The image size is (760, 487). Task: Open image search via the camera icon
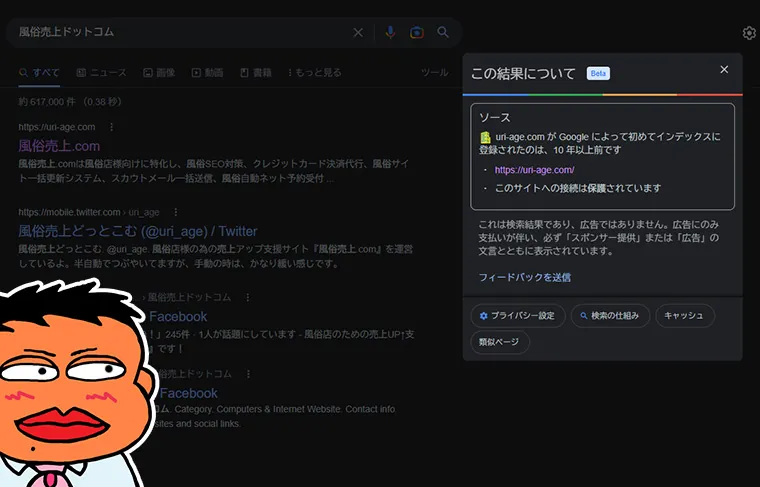point(417,32)
